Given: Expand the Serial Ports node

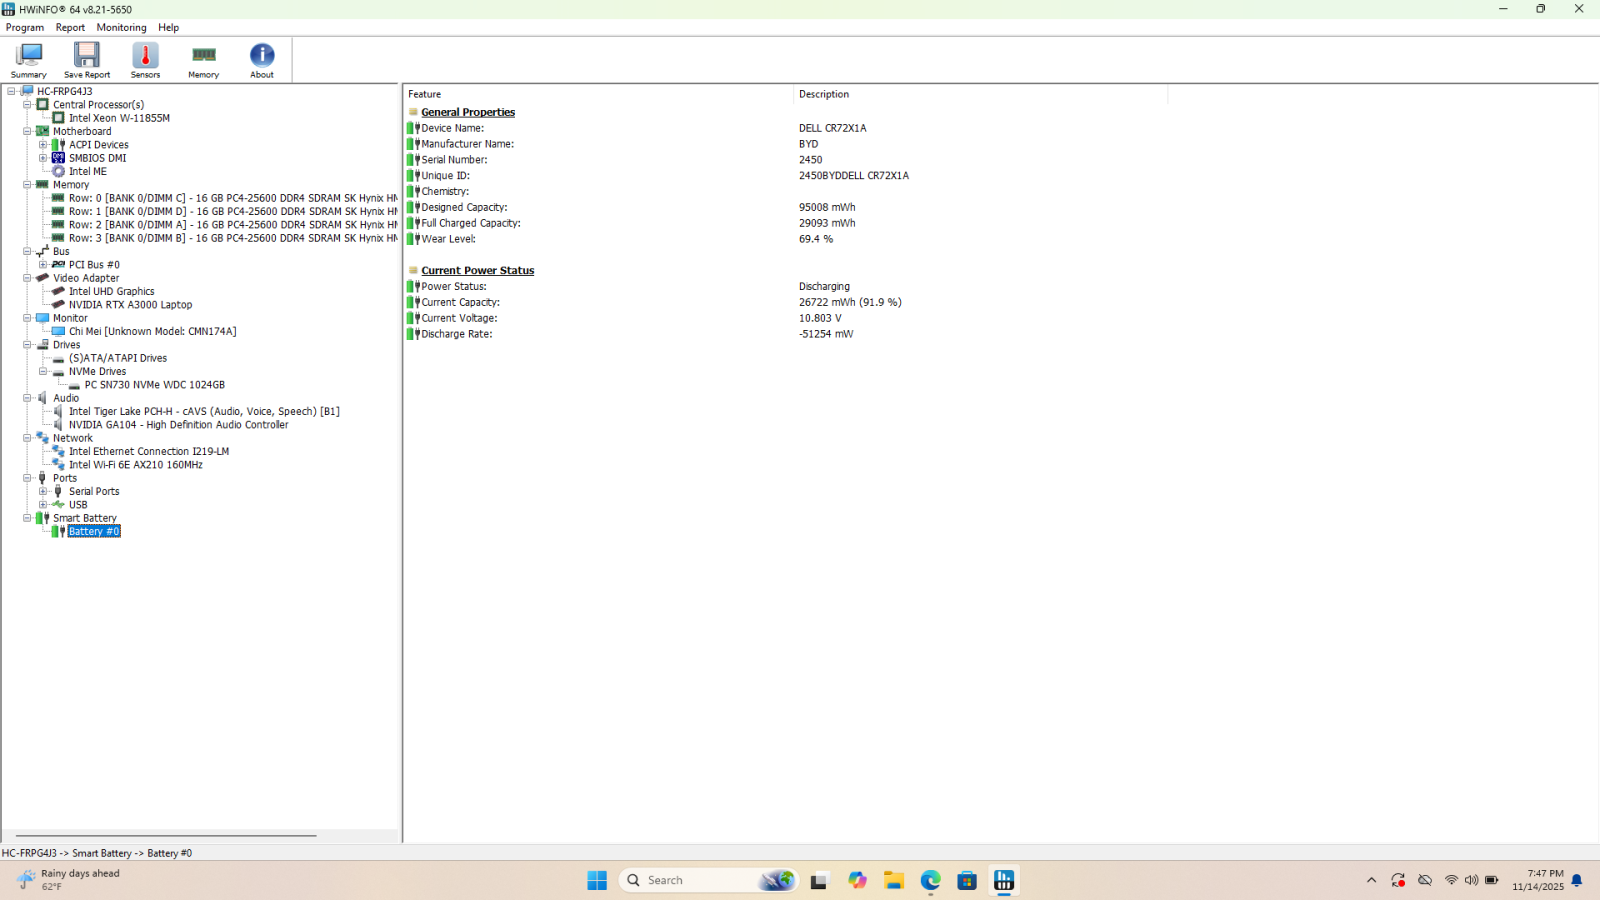Looking at the screenshot, I should [42, 491].
